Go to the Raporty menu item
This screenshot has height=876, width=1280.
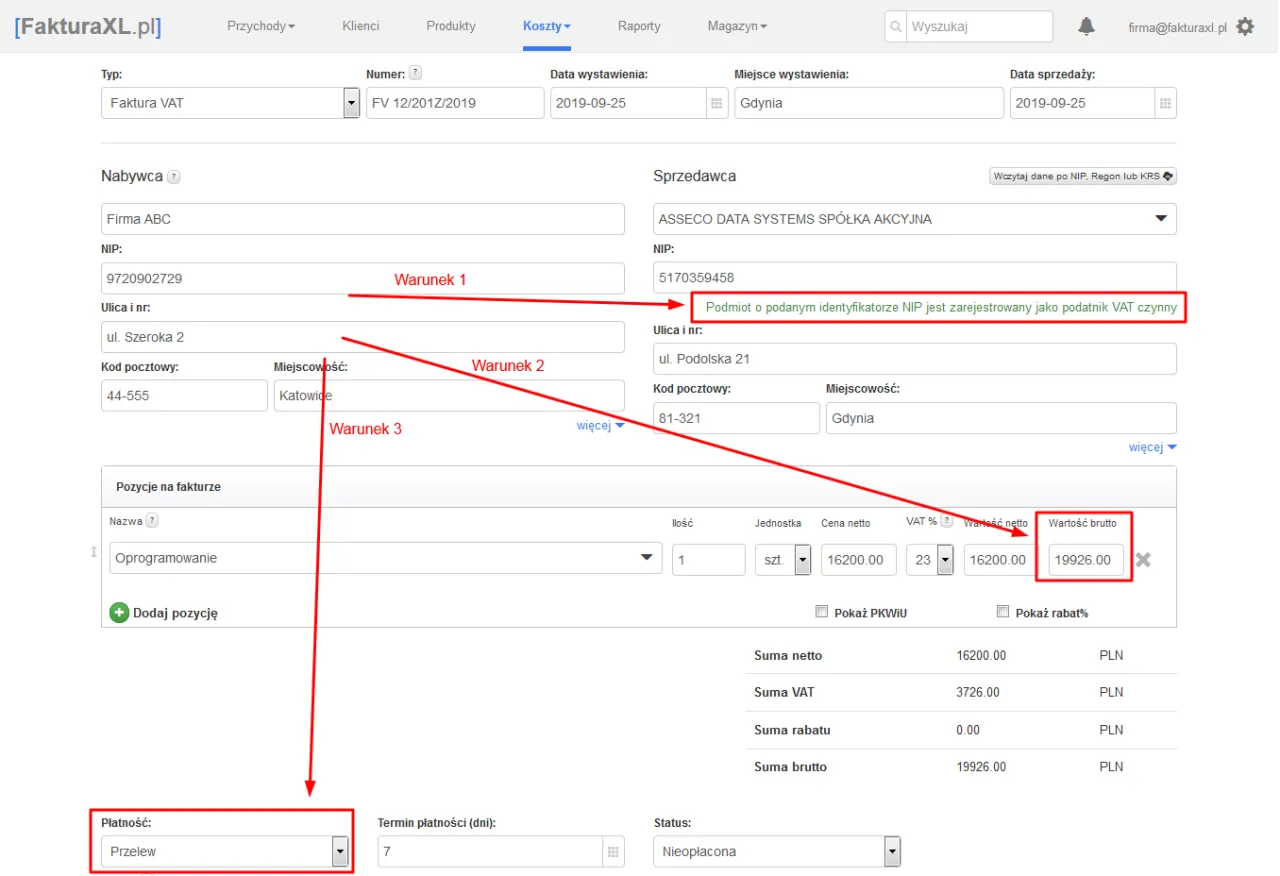coord(639,26)
